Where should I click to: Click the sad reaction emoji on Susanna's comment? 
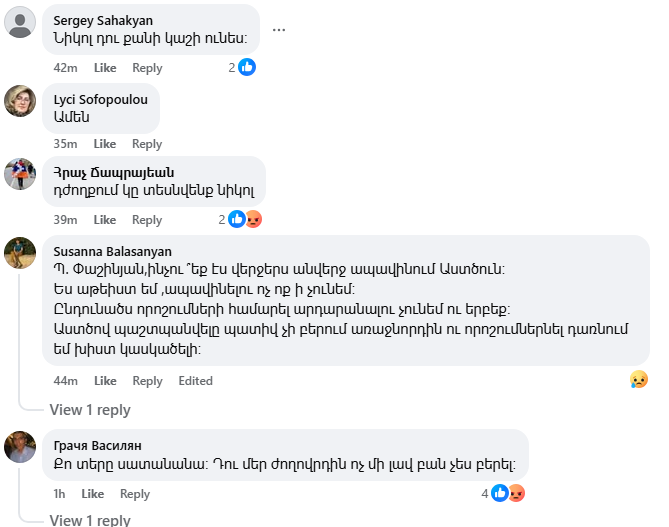click(638, 380)
